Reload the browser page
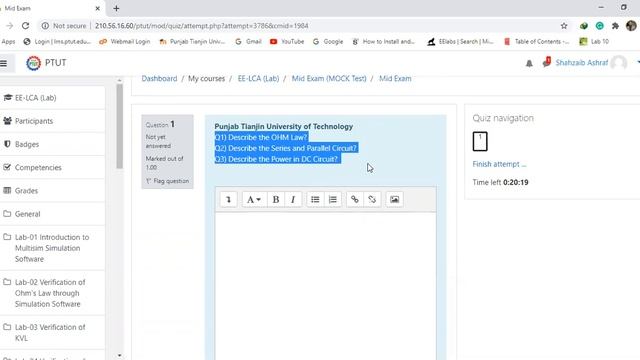Image resolution: width=640 pixels, height=360 pixels. pyautogui.click(x=25, y=26)
